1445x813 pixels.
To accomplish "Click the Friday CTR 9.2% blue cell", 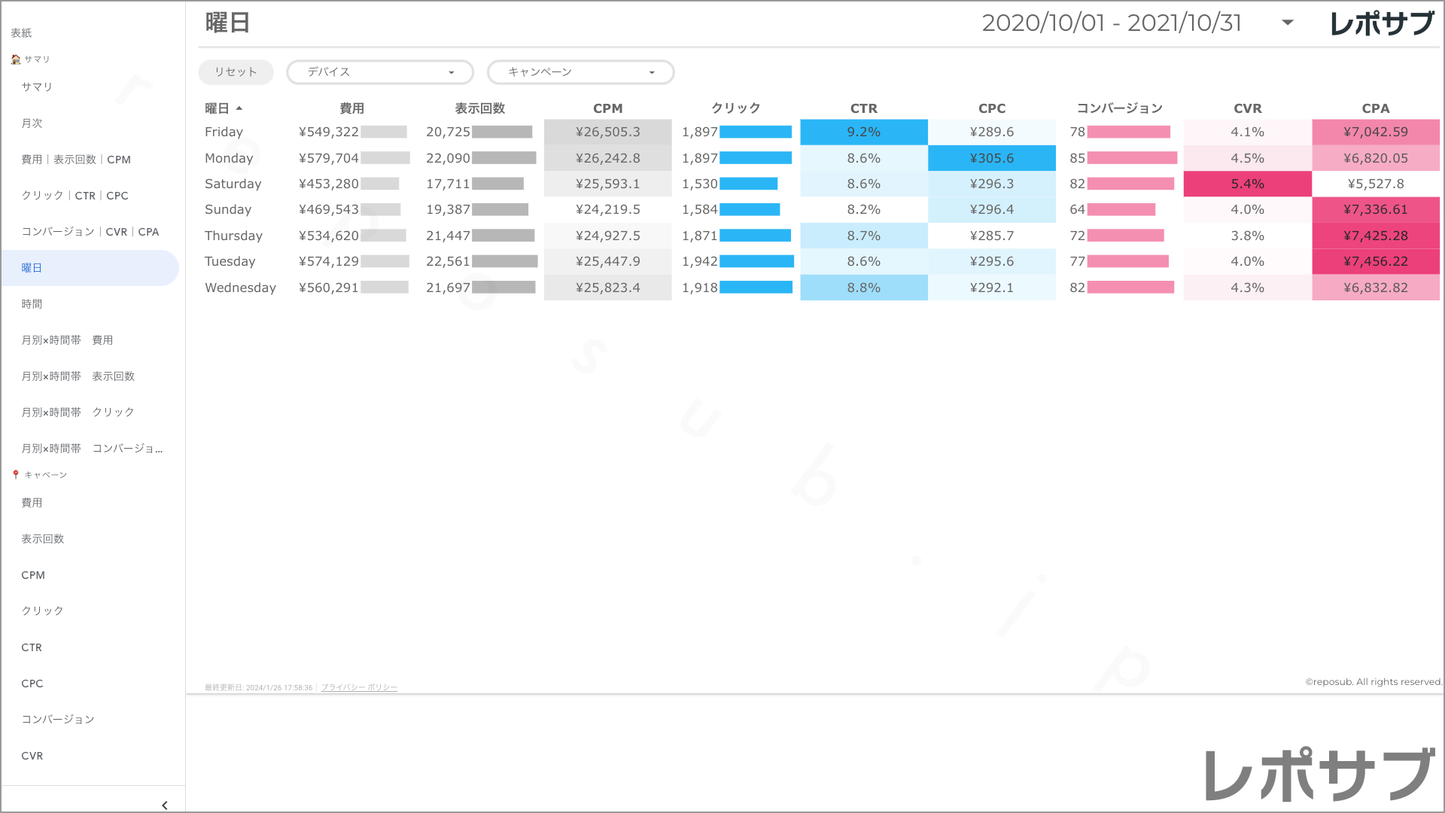I will [863, 132].
